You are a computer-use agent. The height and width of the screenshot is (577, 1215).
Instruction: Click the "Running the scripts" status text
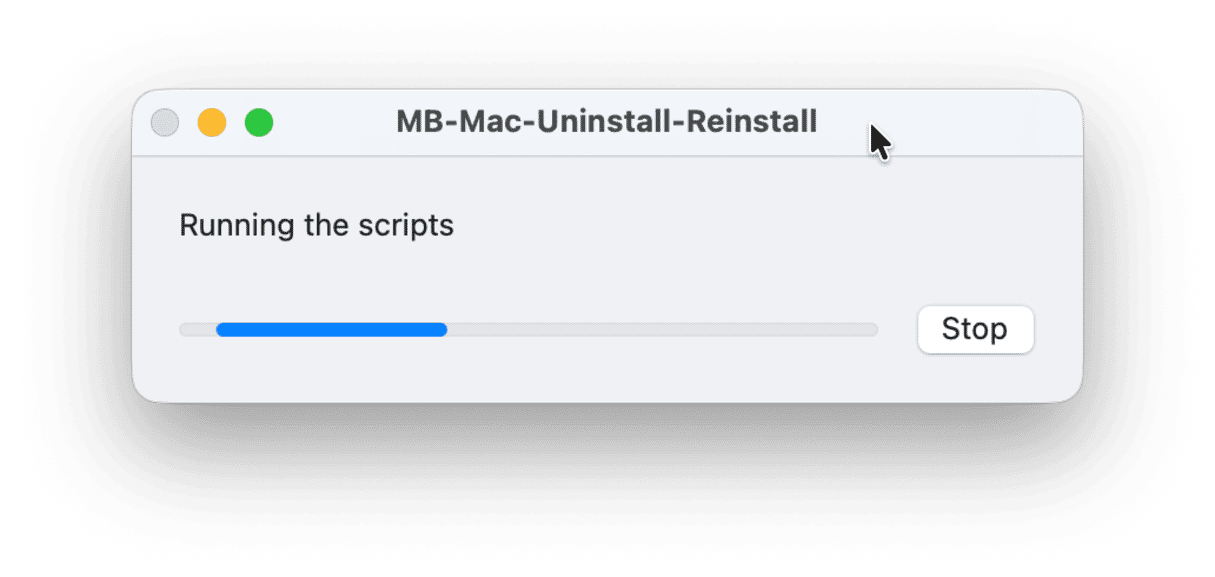click(x=316, y=226)
